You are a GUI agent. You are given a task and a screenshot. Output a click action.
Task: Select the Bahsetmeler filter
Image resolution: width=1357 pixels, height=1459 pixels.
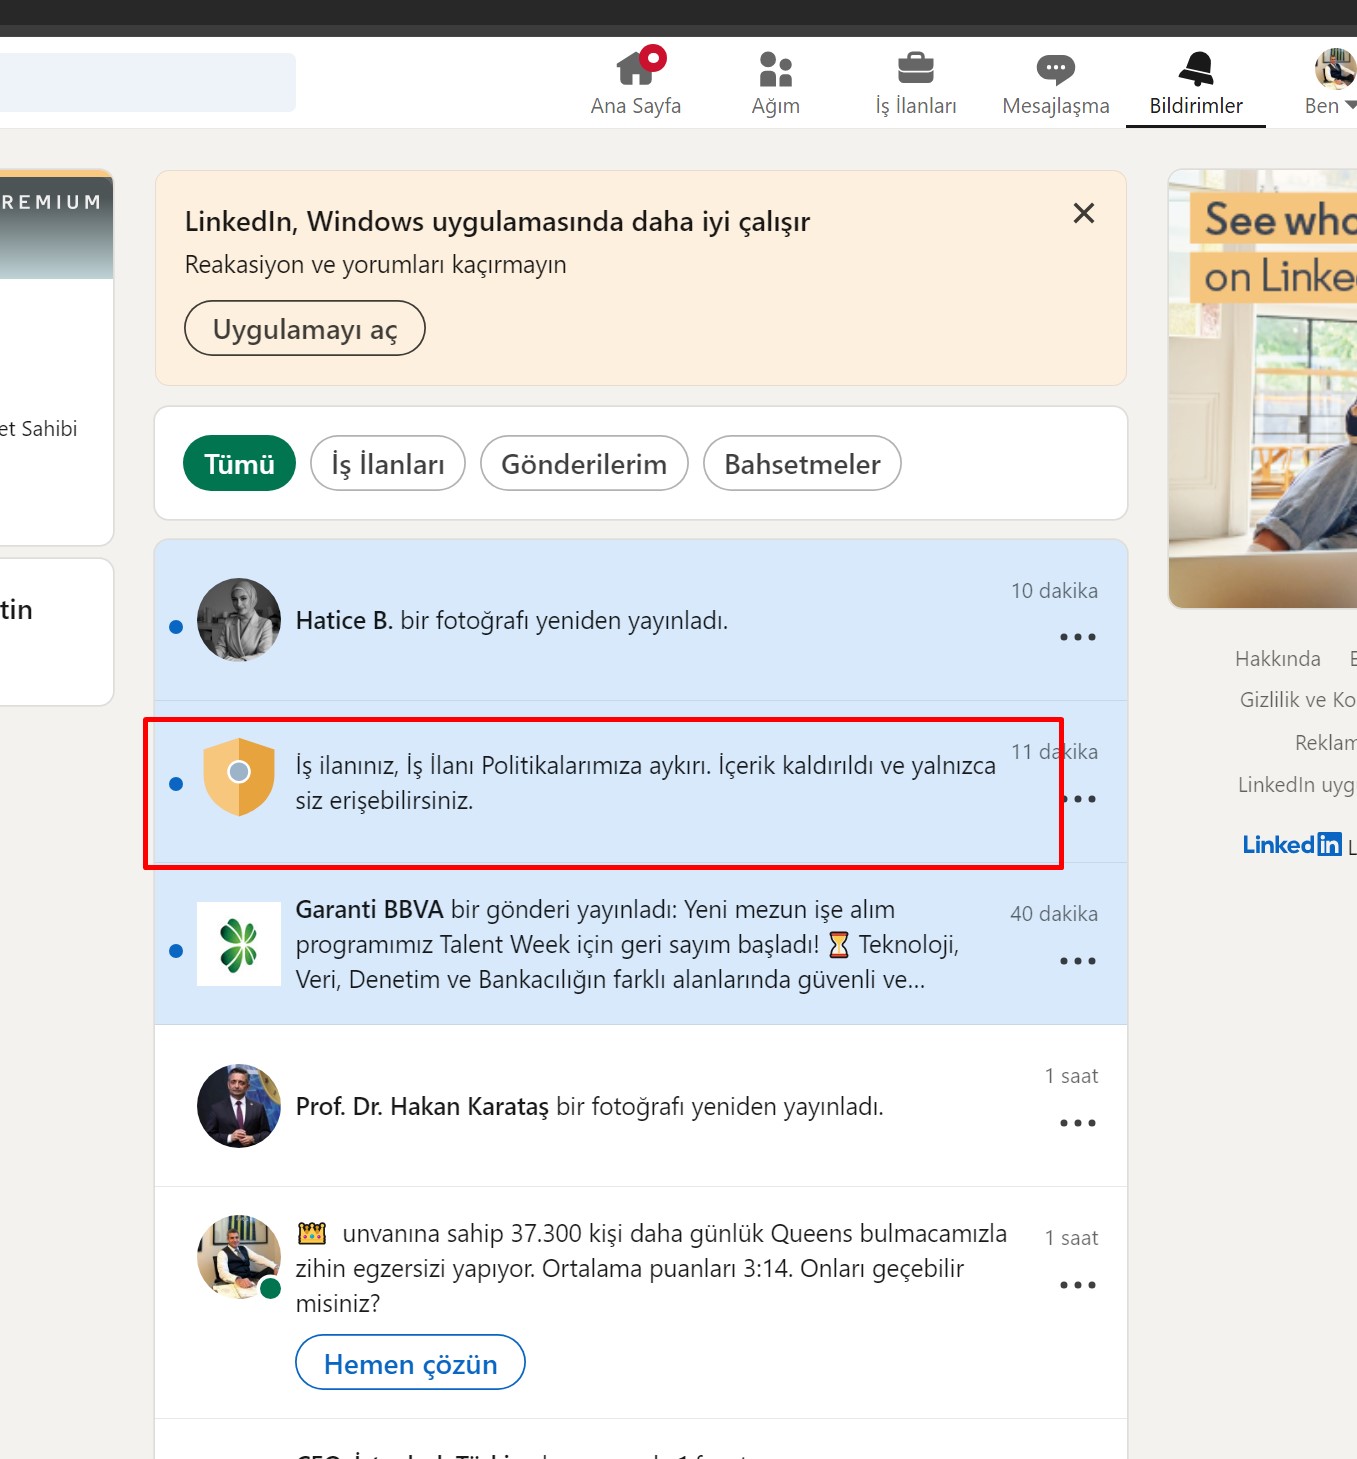[802, 463]
